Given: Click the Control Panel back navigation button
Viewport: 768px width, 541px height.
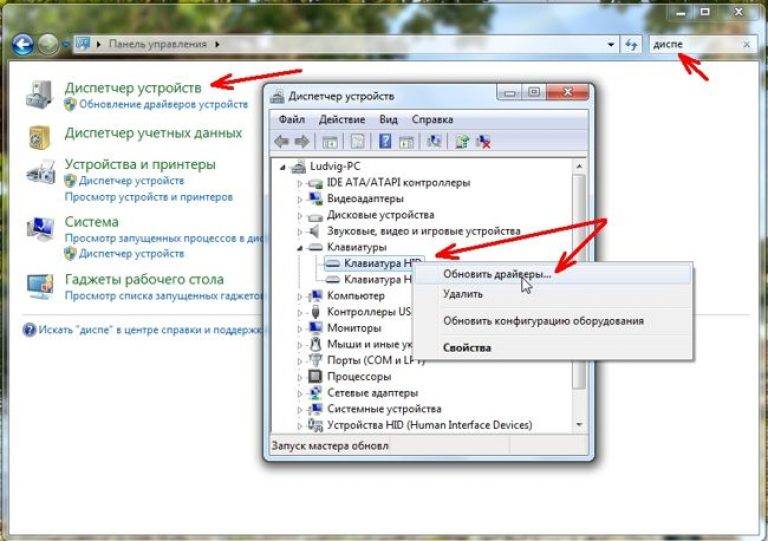Looking at the screenshot, I should point(23,45).
